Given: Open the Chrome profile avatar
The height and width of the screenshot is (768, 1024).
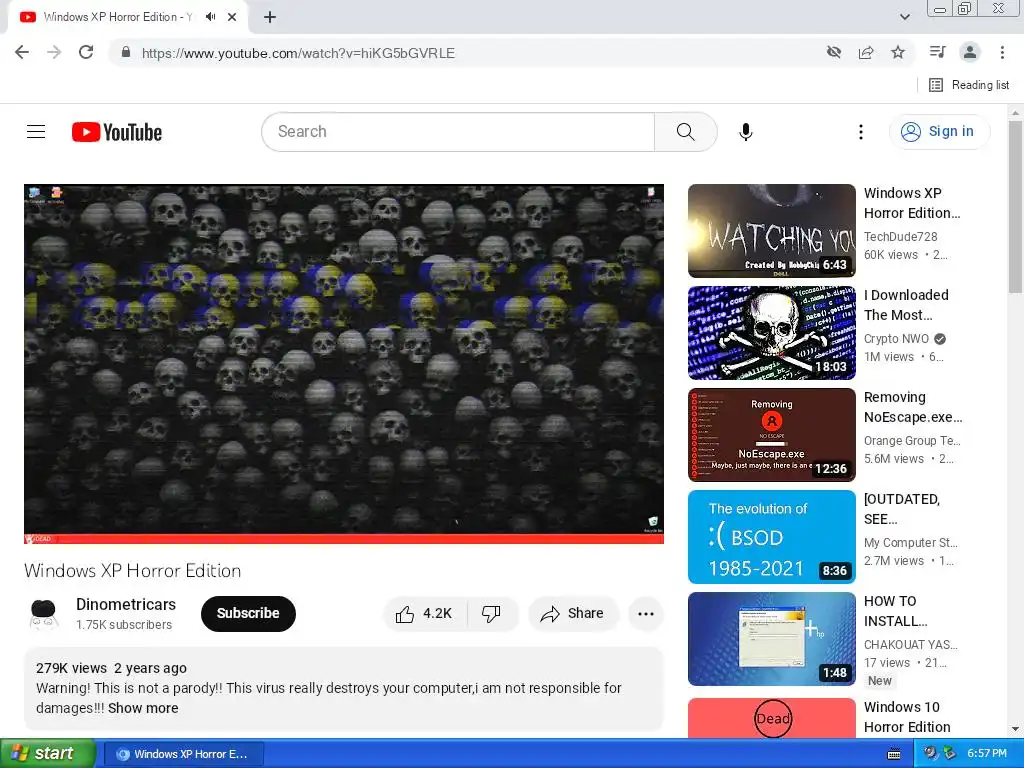Looking at the screenshot, I should pyautogui.click(x=970, y=52).
